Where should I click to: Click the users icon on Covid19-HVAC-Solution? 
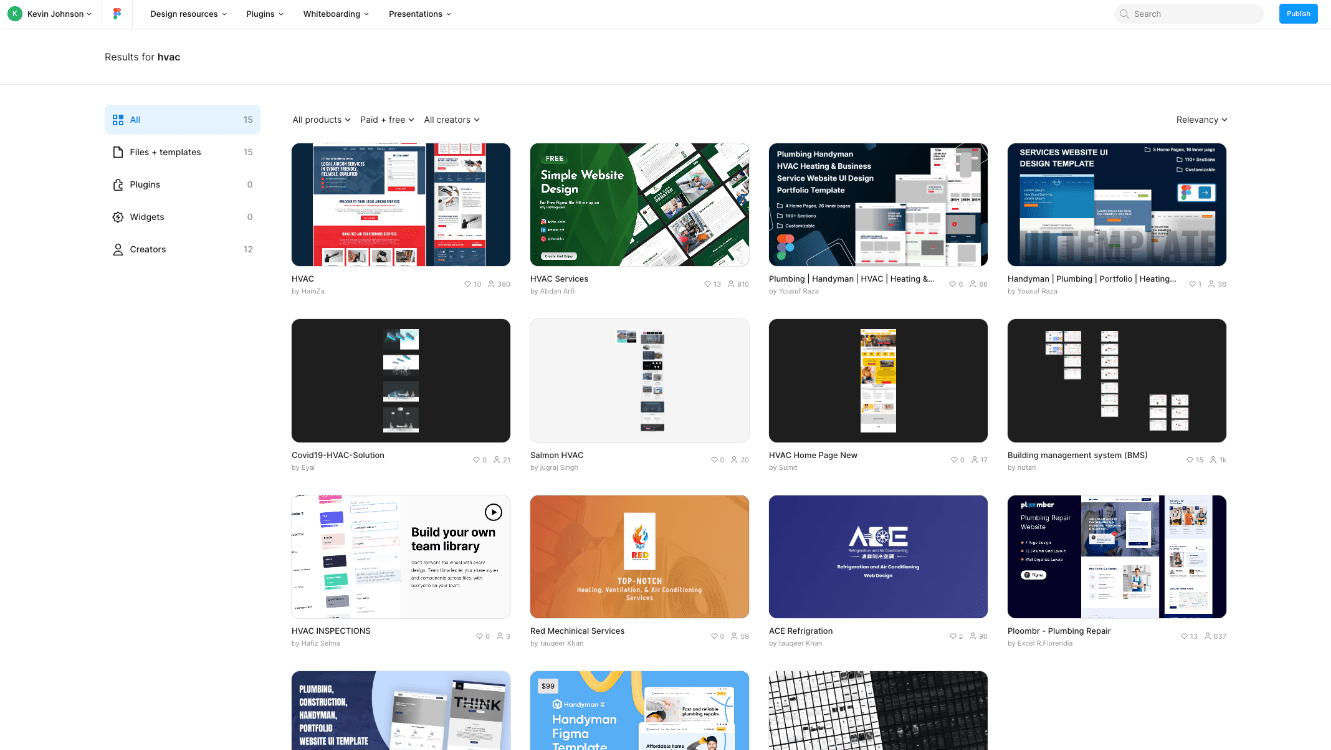(x=496, y=461)
